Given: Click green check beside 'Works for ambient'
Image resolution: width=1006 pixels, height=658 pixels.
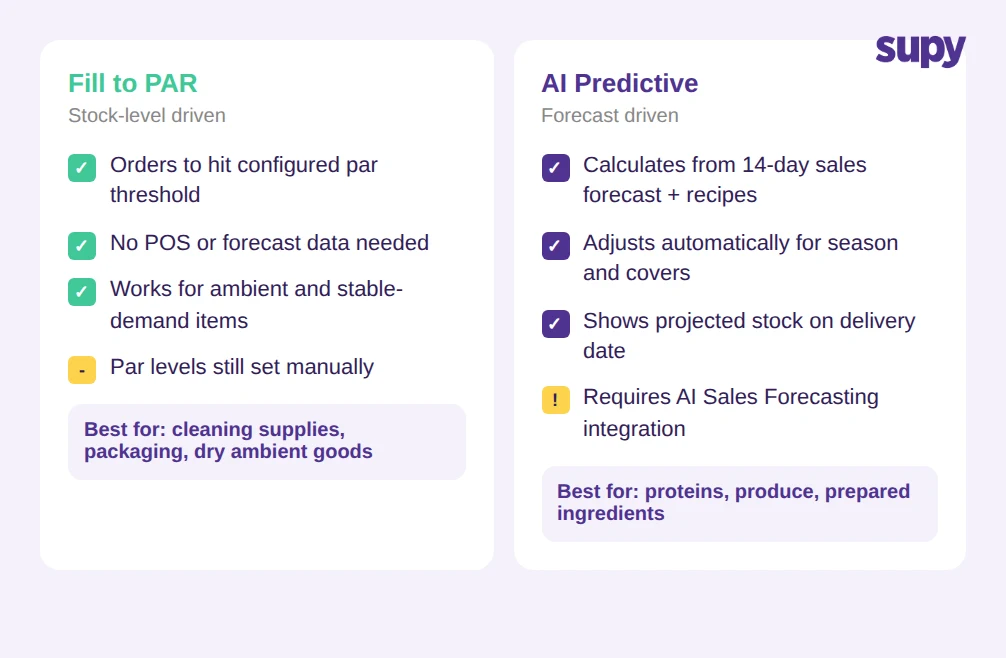Looking at the screenshot, I should (x=82, y=292).
